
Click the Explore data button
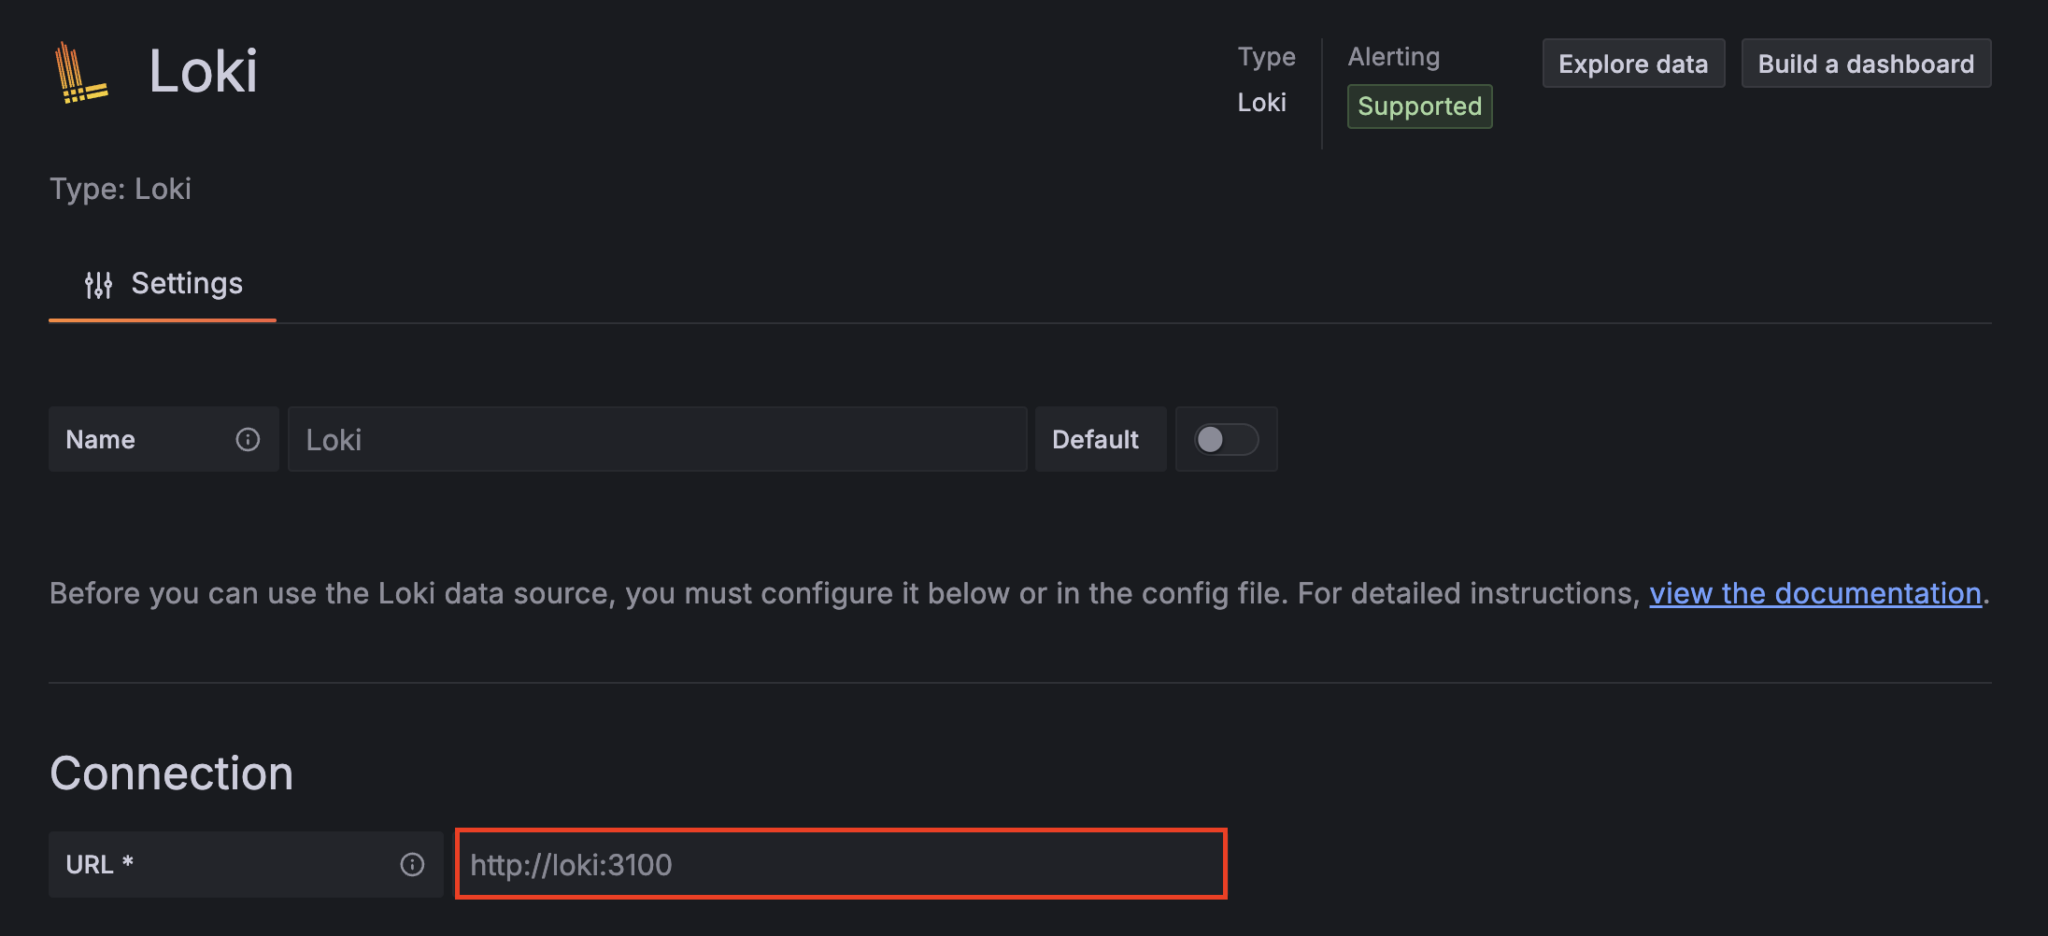[x=1633, y=63]
